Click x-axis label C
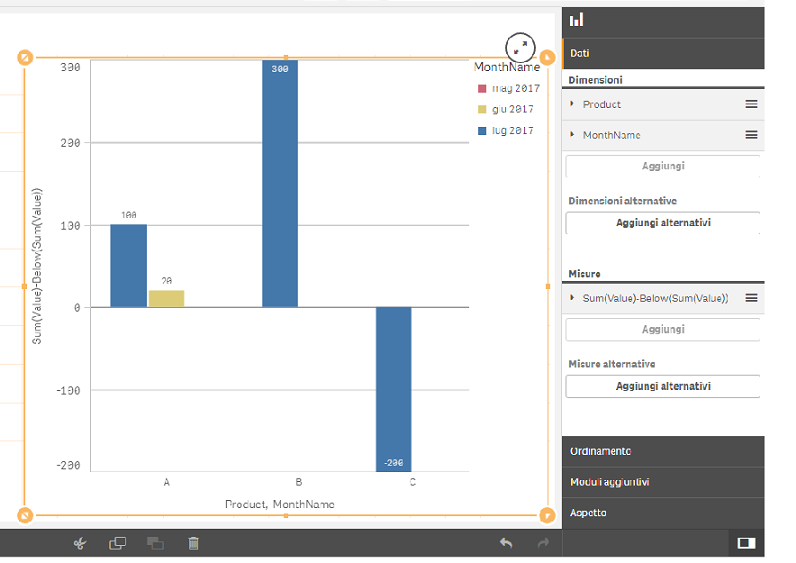This screenshot has width=796, height=563. point(413,482)
